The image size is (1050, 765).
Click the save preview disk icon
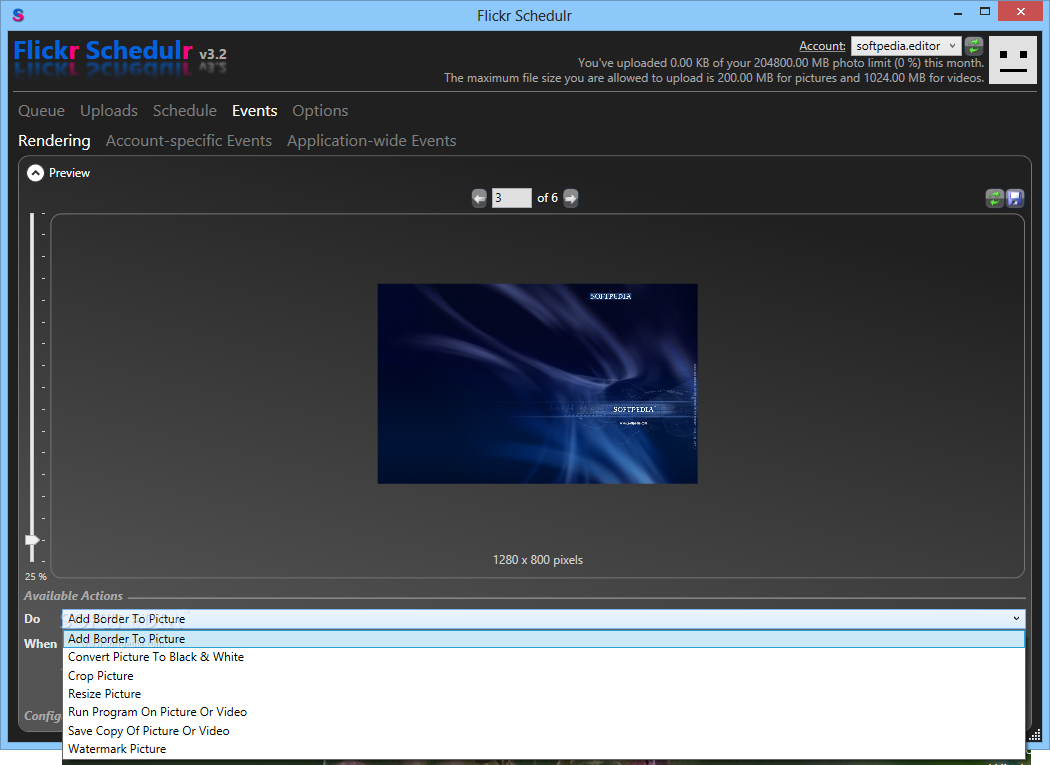pyautogui.click(x=1015, y=198)
